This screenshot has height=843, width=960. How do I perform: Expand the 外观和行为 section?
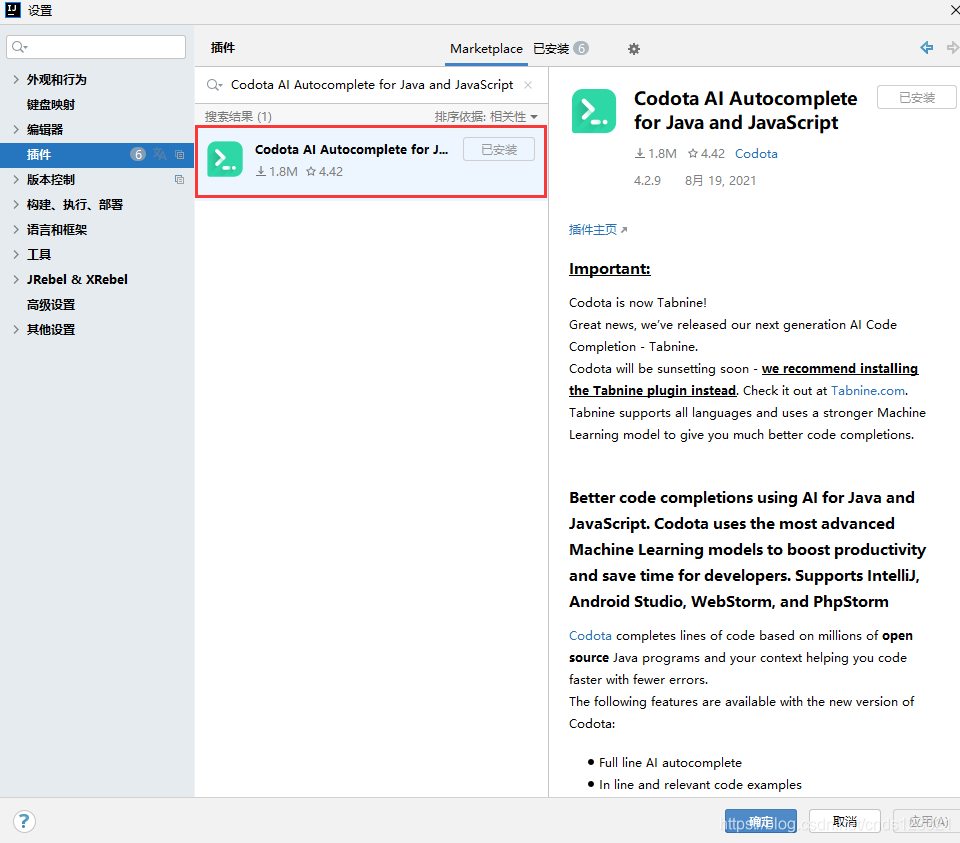[16, 79]
